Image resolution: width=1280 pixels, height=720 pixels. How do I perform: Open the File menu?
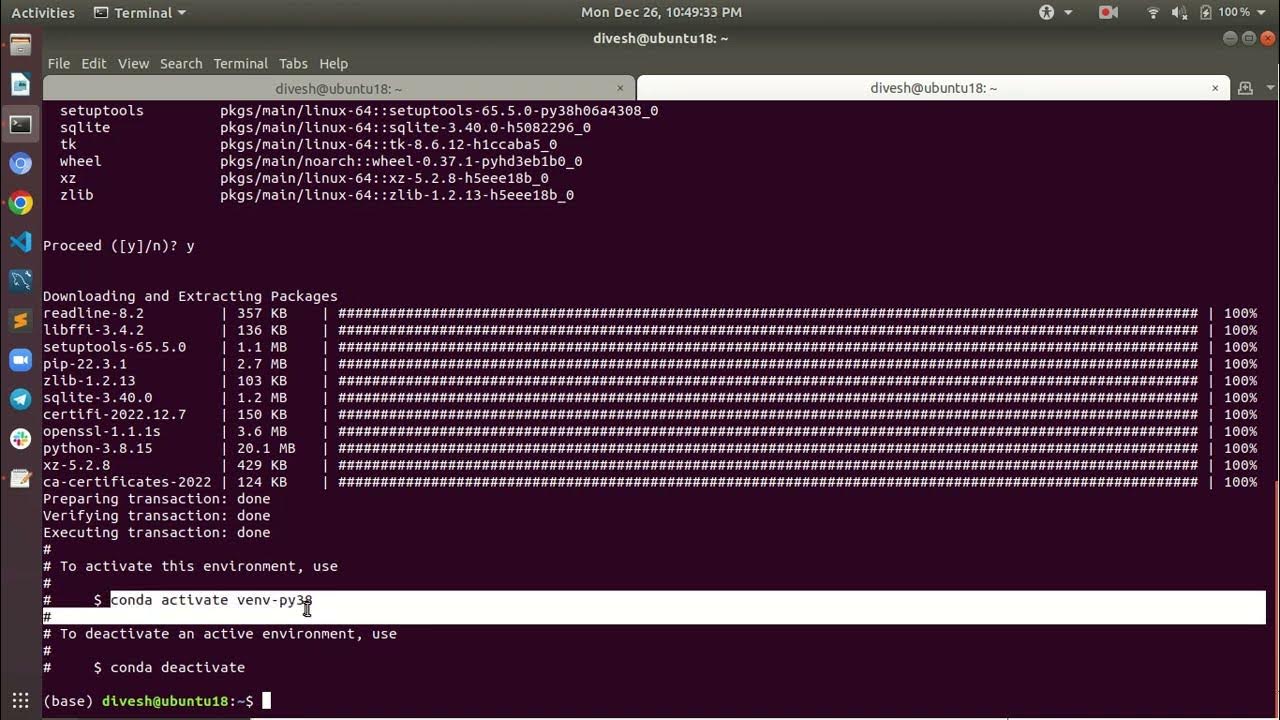(x=59, y=63)
